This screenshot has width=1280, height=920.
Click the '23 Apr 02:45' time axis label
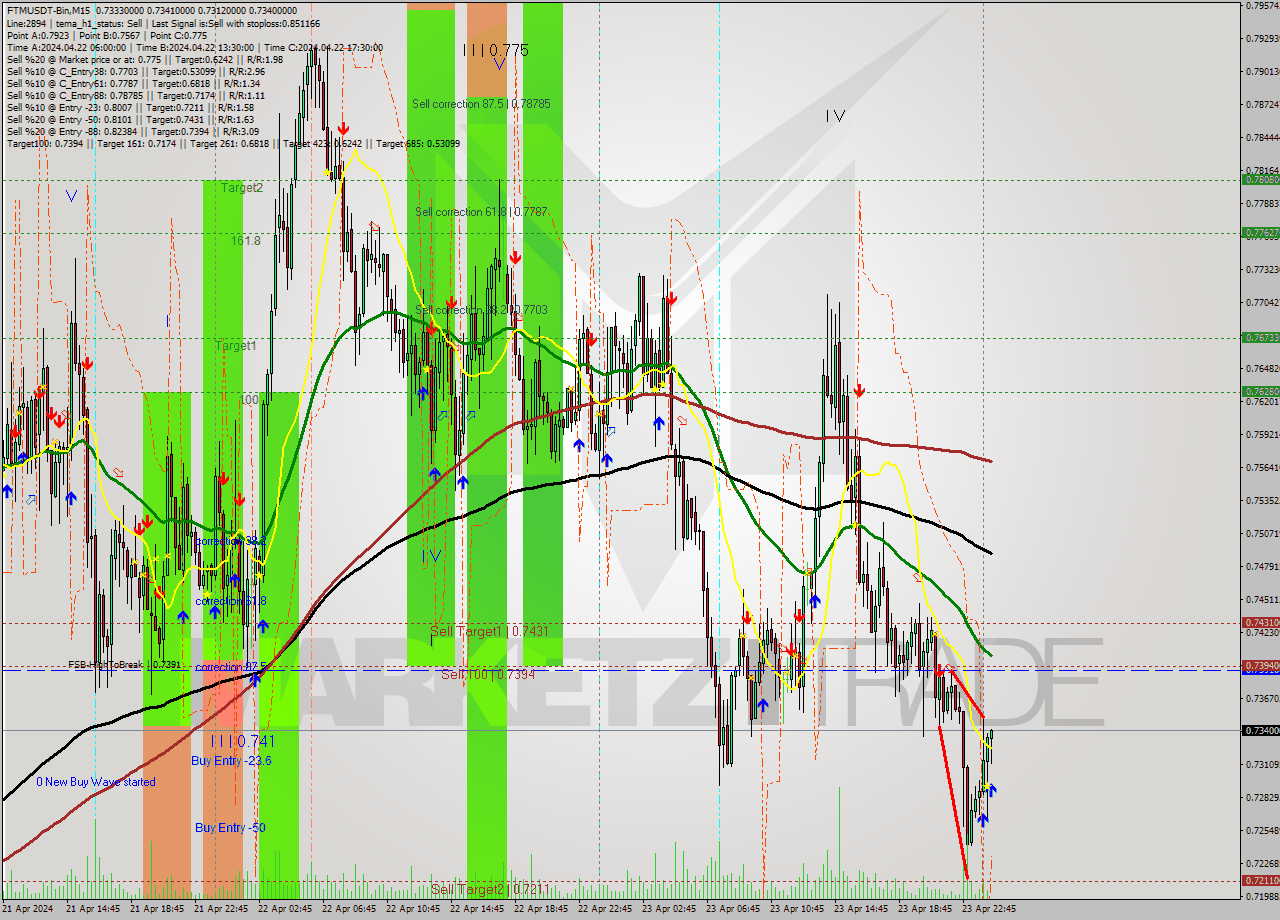pyautogui.click(x=669, y=909)
